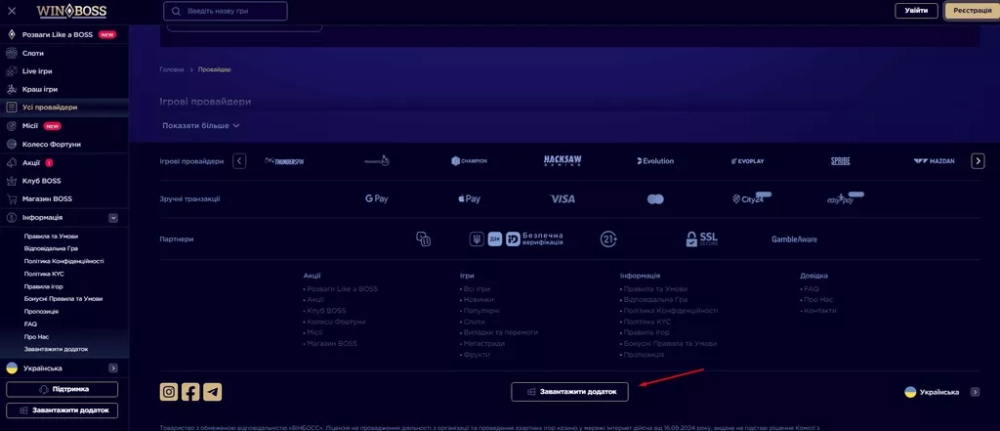Open Випадки та перемоги in the footer
This screenshot has width=1000, height=431.
tap(501, 332)
